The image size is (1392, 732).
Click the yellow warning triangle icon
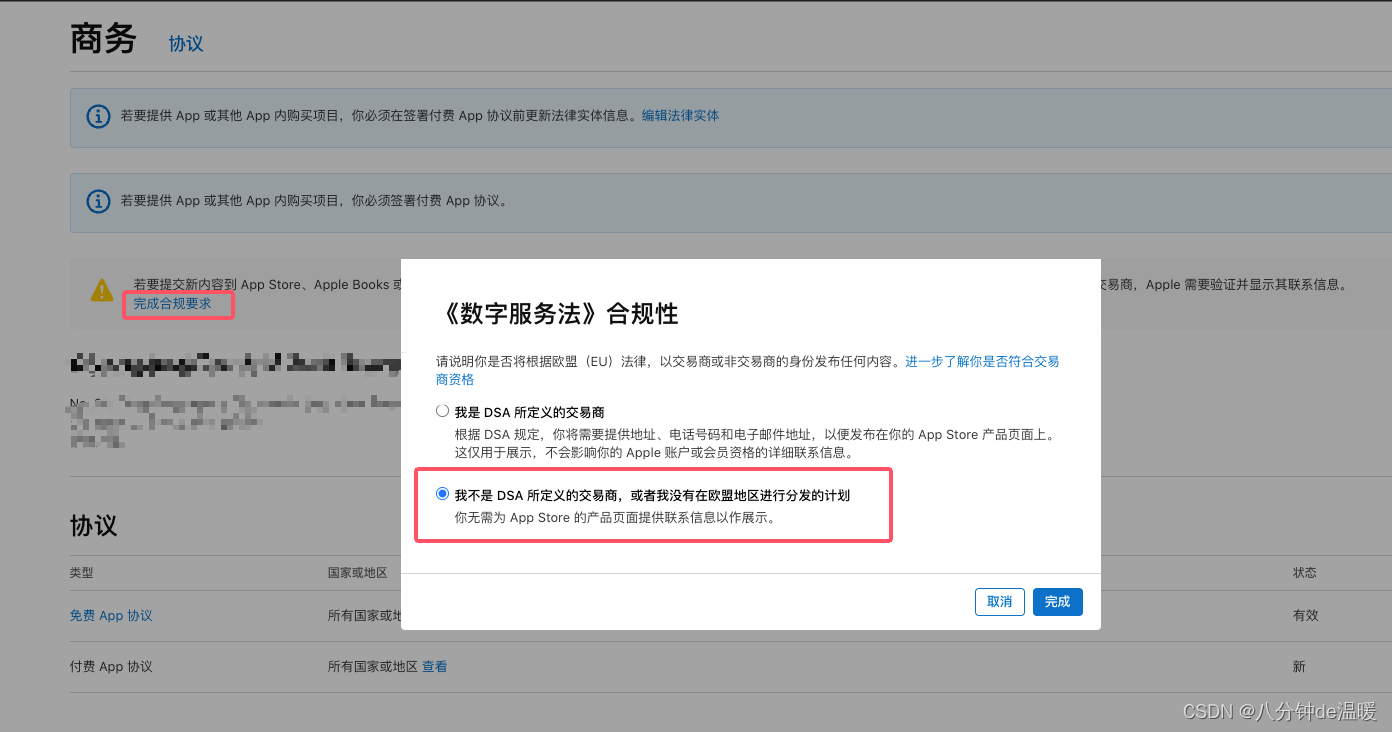click(102, 291)
